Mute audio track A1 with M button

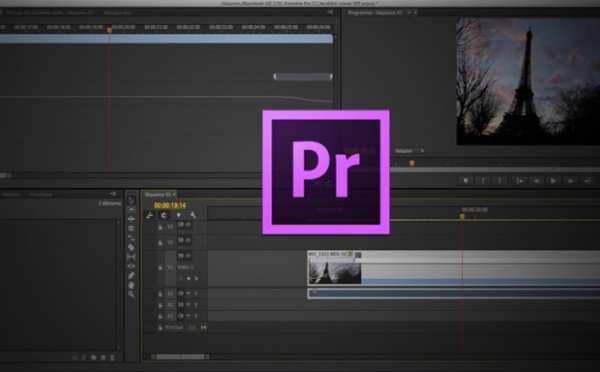coord(188,294)
